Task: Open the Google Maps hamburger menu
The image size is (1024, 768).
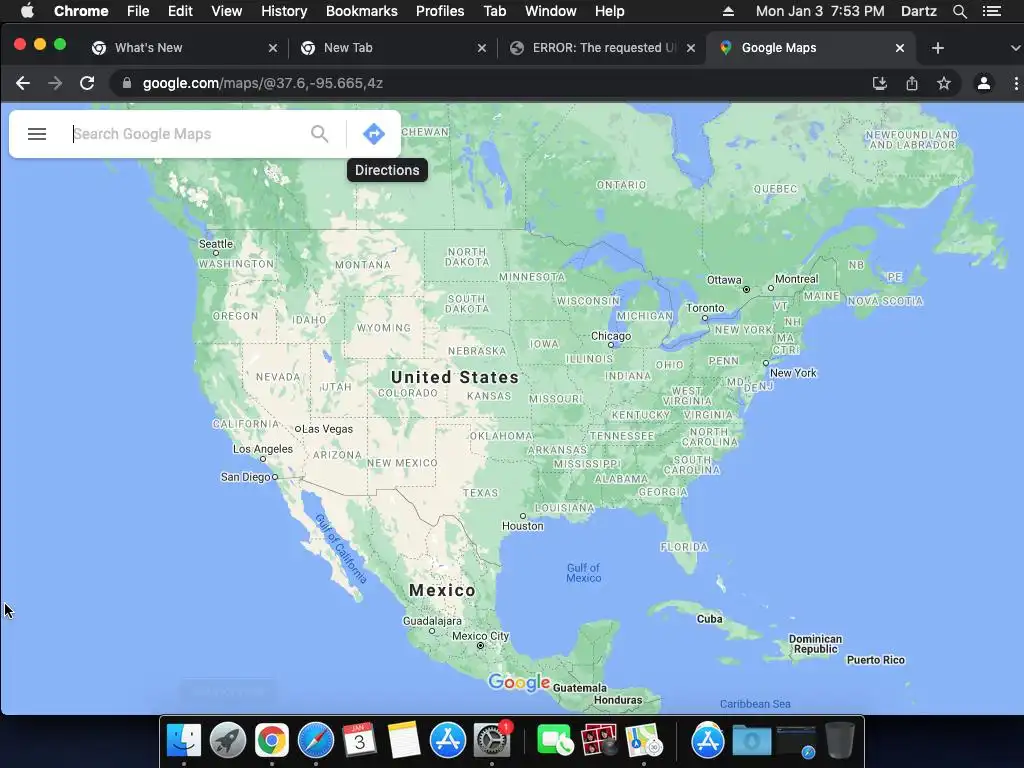Action: click(x=37, y=134)
